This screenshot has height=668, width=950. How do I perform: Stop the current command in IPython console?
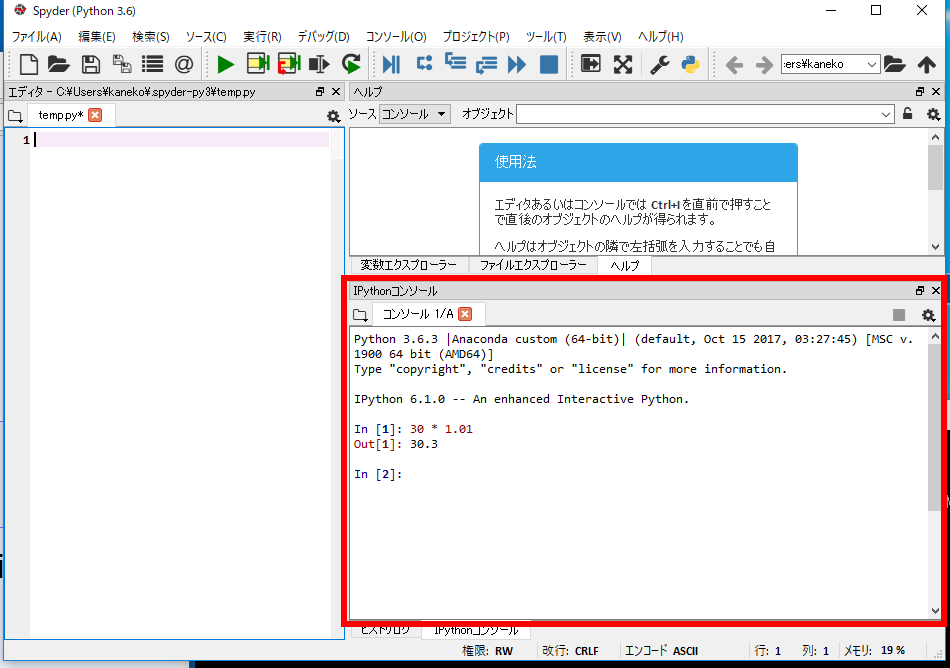click(899, 315)
